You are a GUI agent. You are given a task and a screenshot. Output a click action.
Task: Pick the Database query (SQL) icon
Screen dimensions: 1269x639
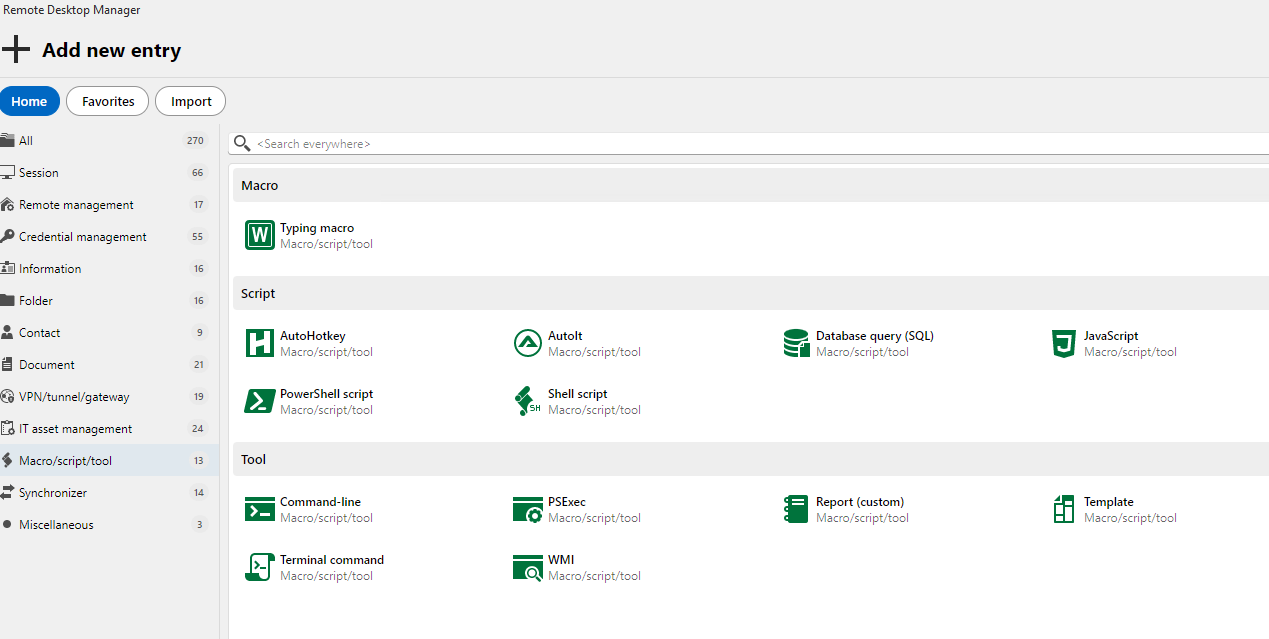tap(796, 343)
